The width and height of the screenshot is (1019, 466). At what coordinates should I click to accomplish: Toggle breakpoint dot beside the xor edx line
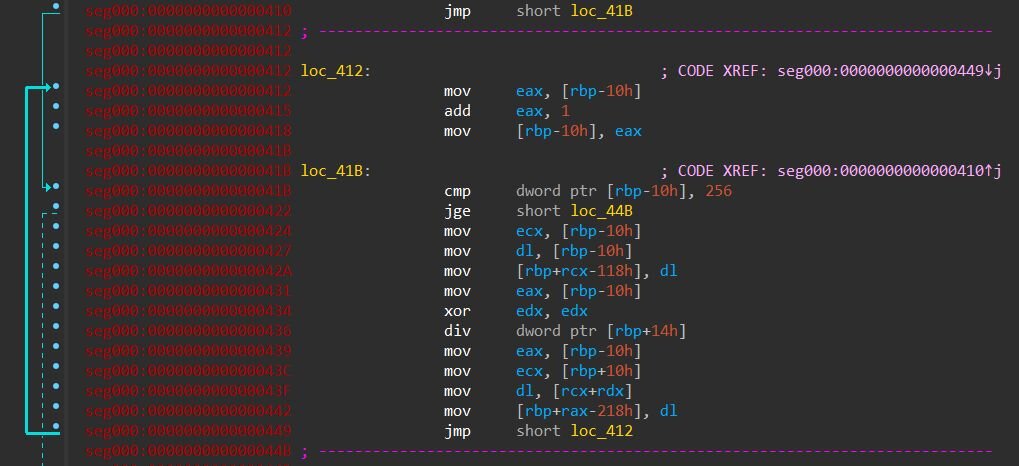(56, 311)
